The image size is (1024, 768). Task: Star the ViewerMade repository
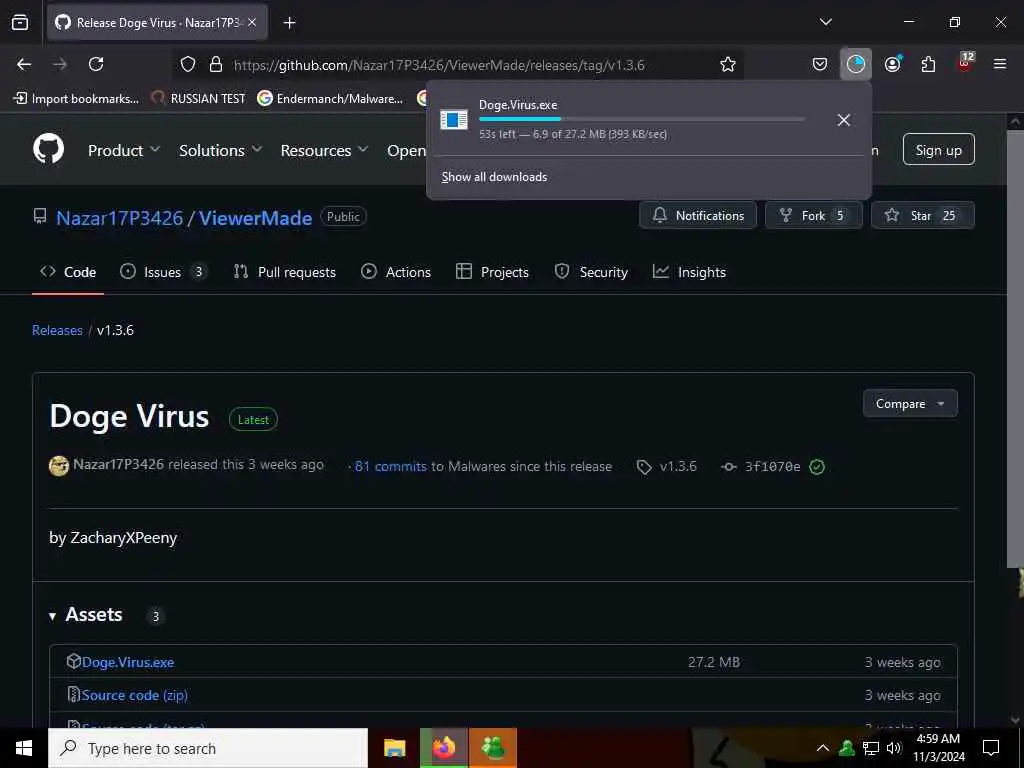(923, 216)
